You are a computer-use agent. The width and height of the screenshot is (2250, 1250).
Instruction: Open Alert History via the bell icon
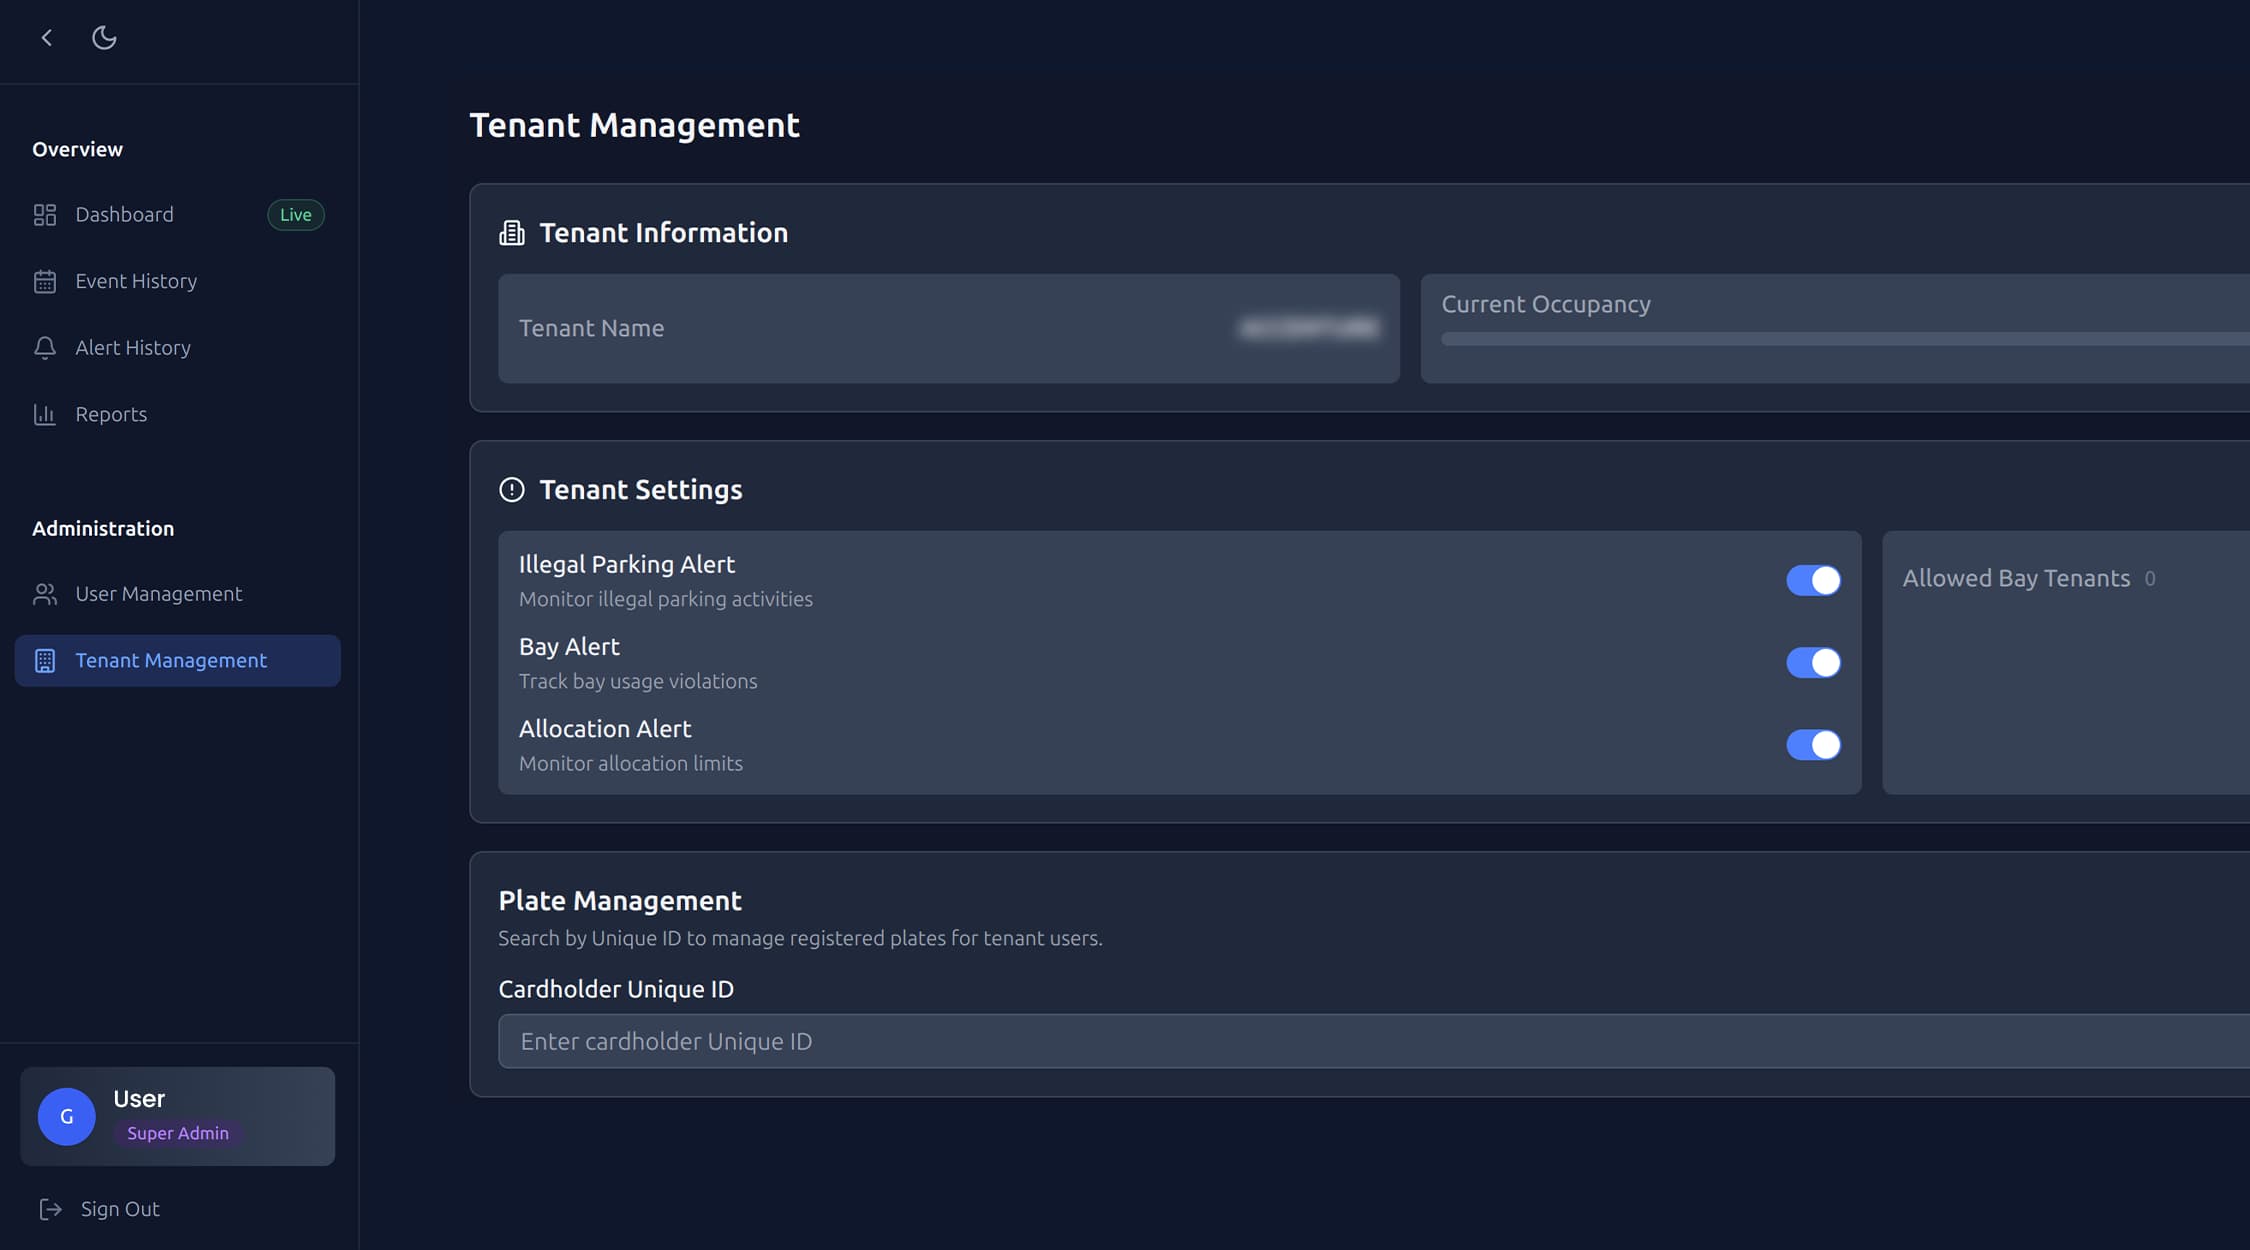coord(45,347)
